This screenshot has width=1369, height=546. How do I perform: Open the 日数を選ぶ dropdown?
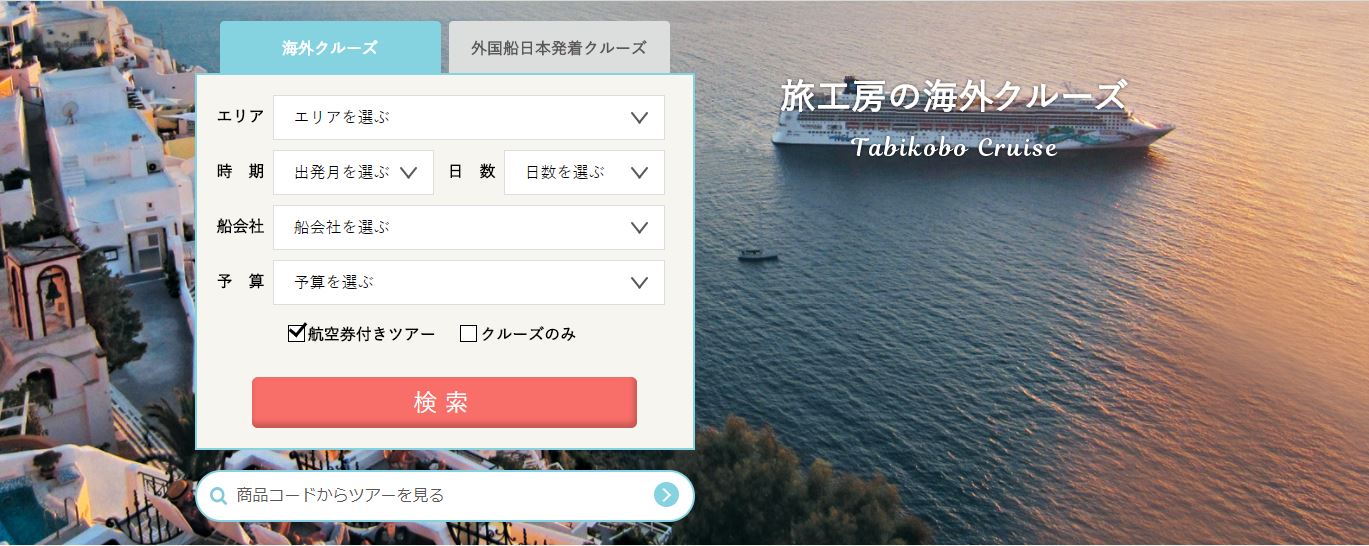pyautogui.click(x=585, y=173)
